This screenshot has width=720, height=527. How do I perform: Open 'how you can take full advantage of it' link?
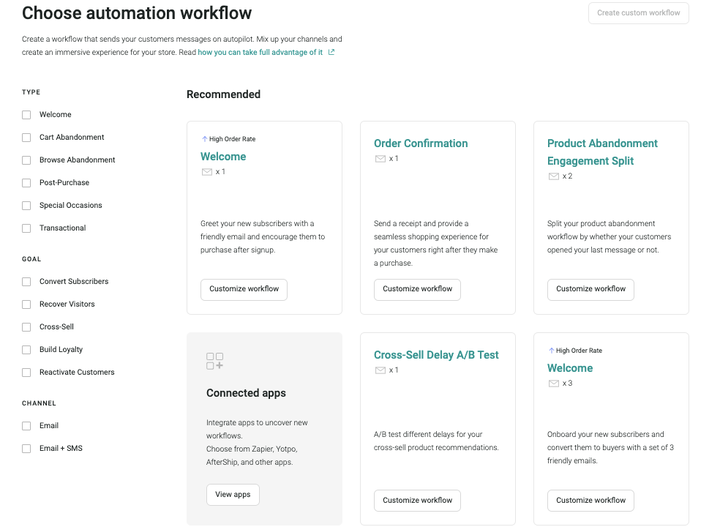[260, 52]
